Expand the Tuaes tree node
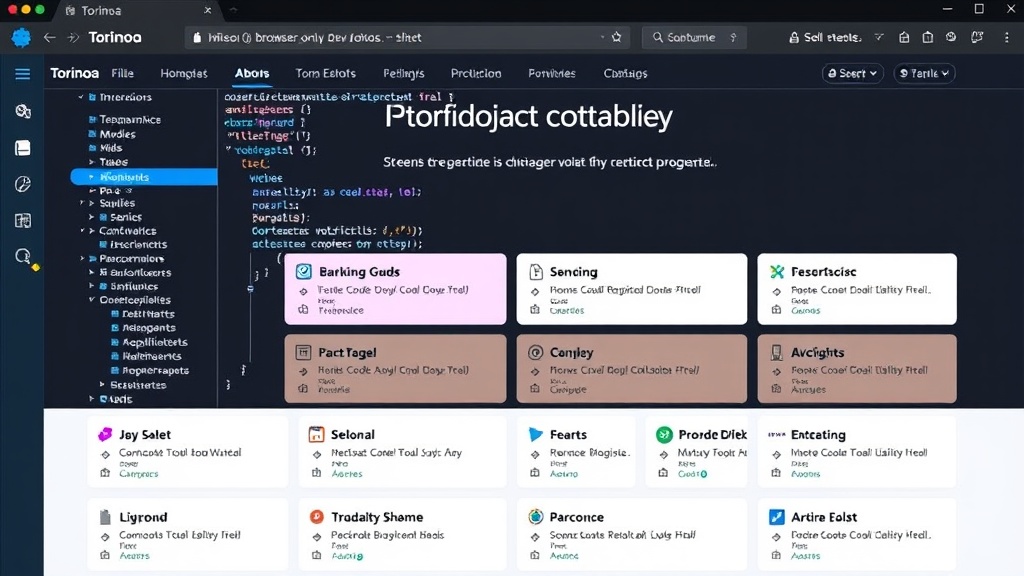Viewport: 1024px width, 576px height. [92, 162]
